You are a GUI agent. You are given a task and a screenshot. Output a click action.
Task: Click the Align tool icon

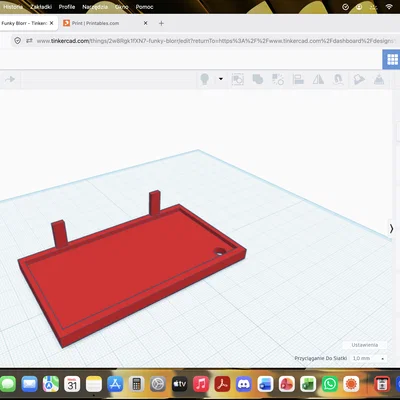click(x=298, y=79)
